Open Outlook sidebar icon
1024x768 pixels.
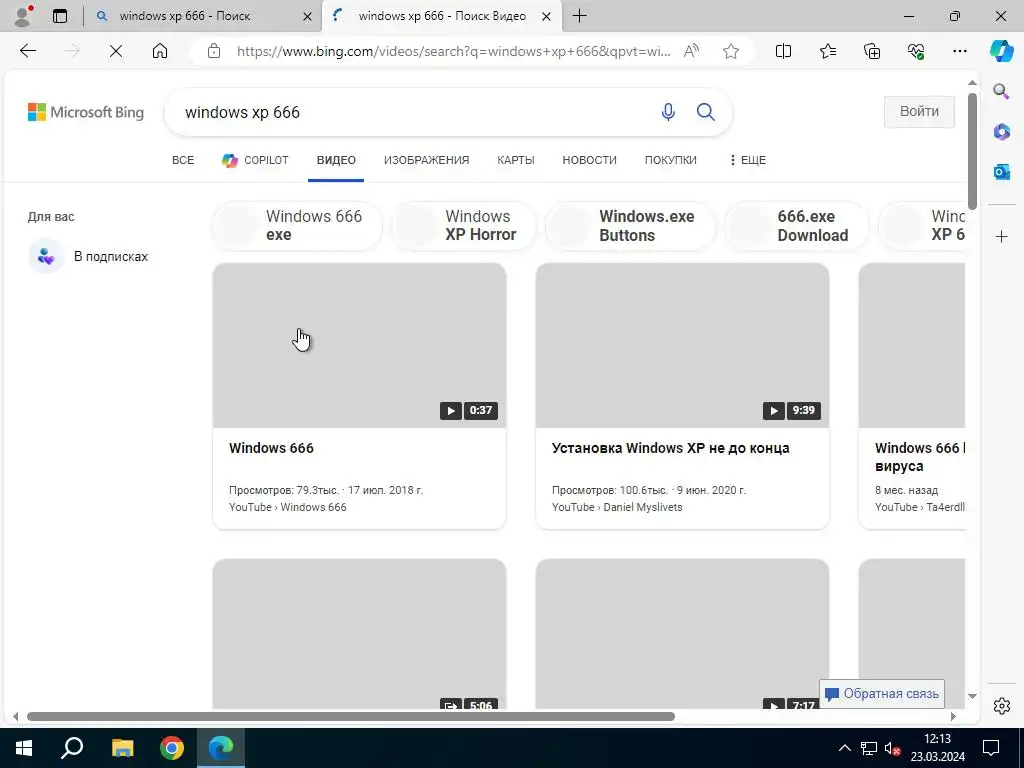pos(1001,172)
